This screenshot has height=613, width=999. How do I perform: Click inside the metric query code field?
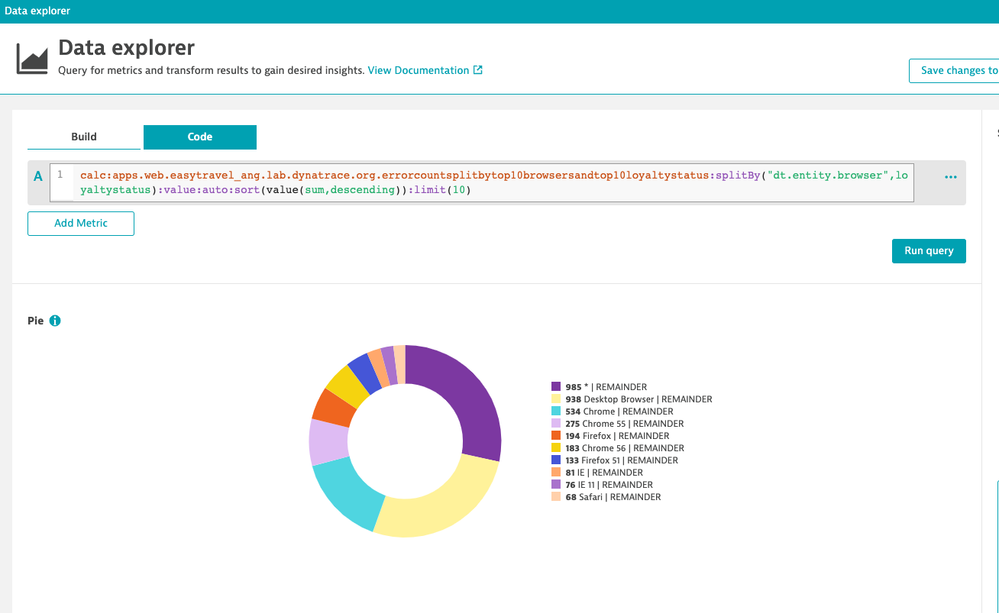[x=495, y=182]
